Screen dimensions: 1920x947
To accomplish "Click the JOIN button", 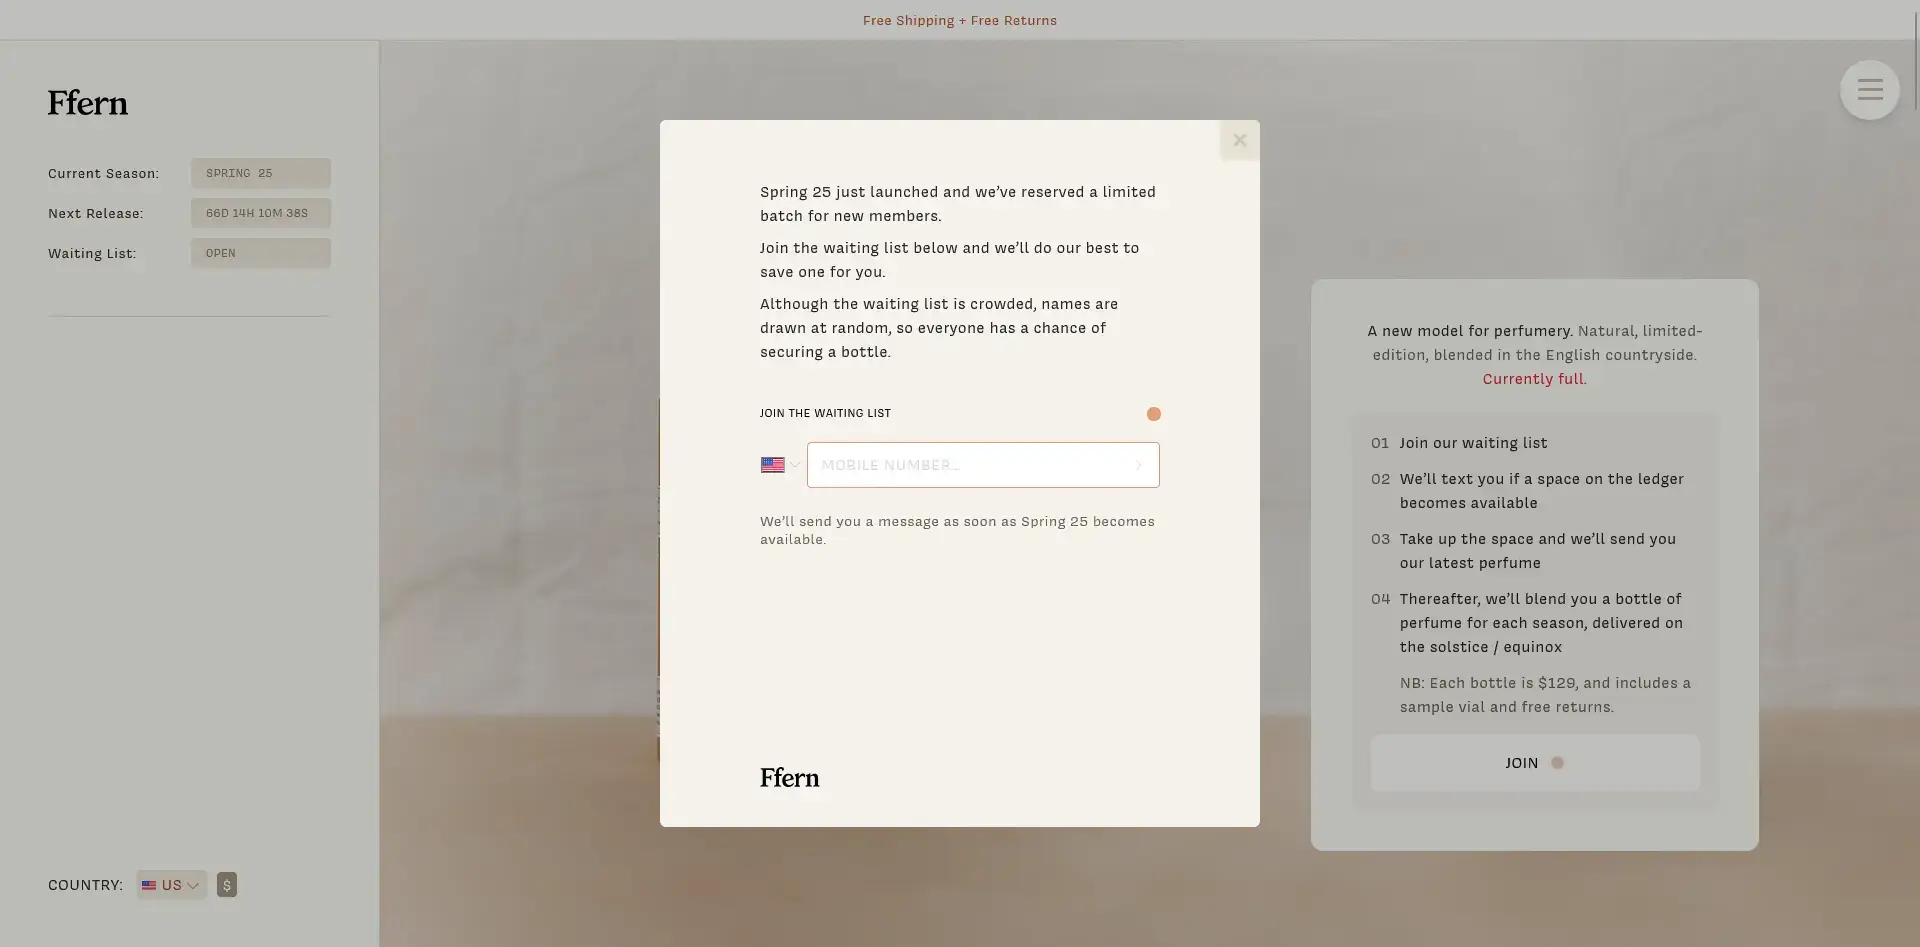I will [1535, 763].
